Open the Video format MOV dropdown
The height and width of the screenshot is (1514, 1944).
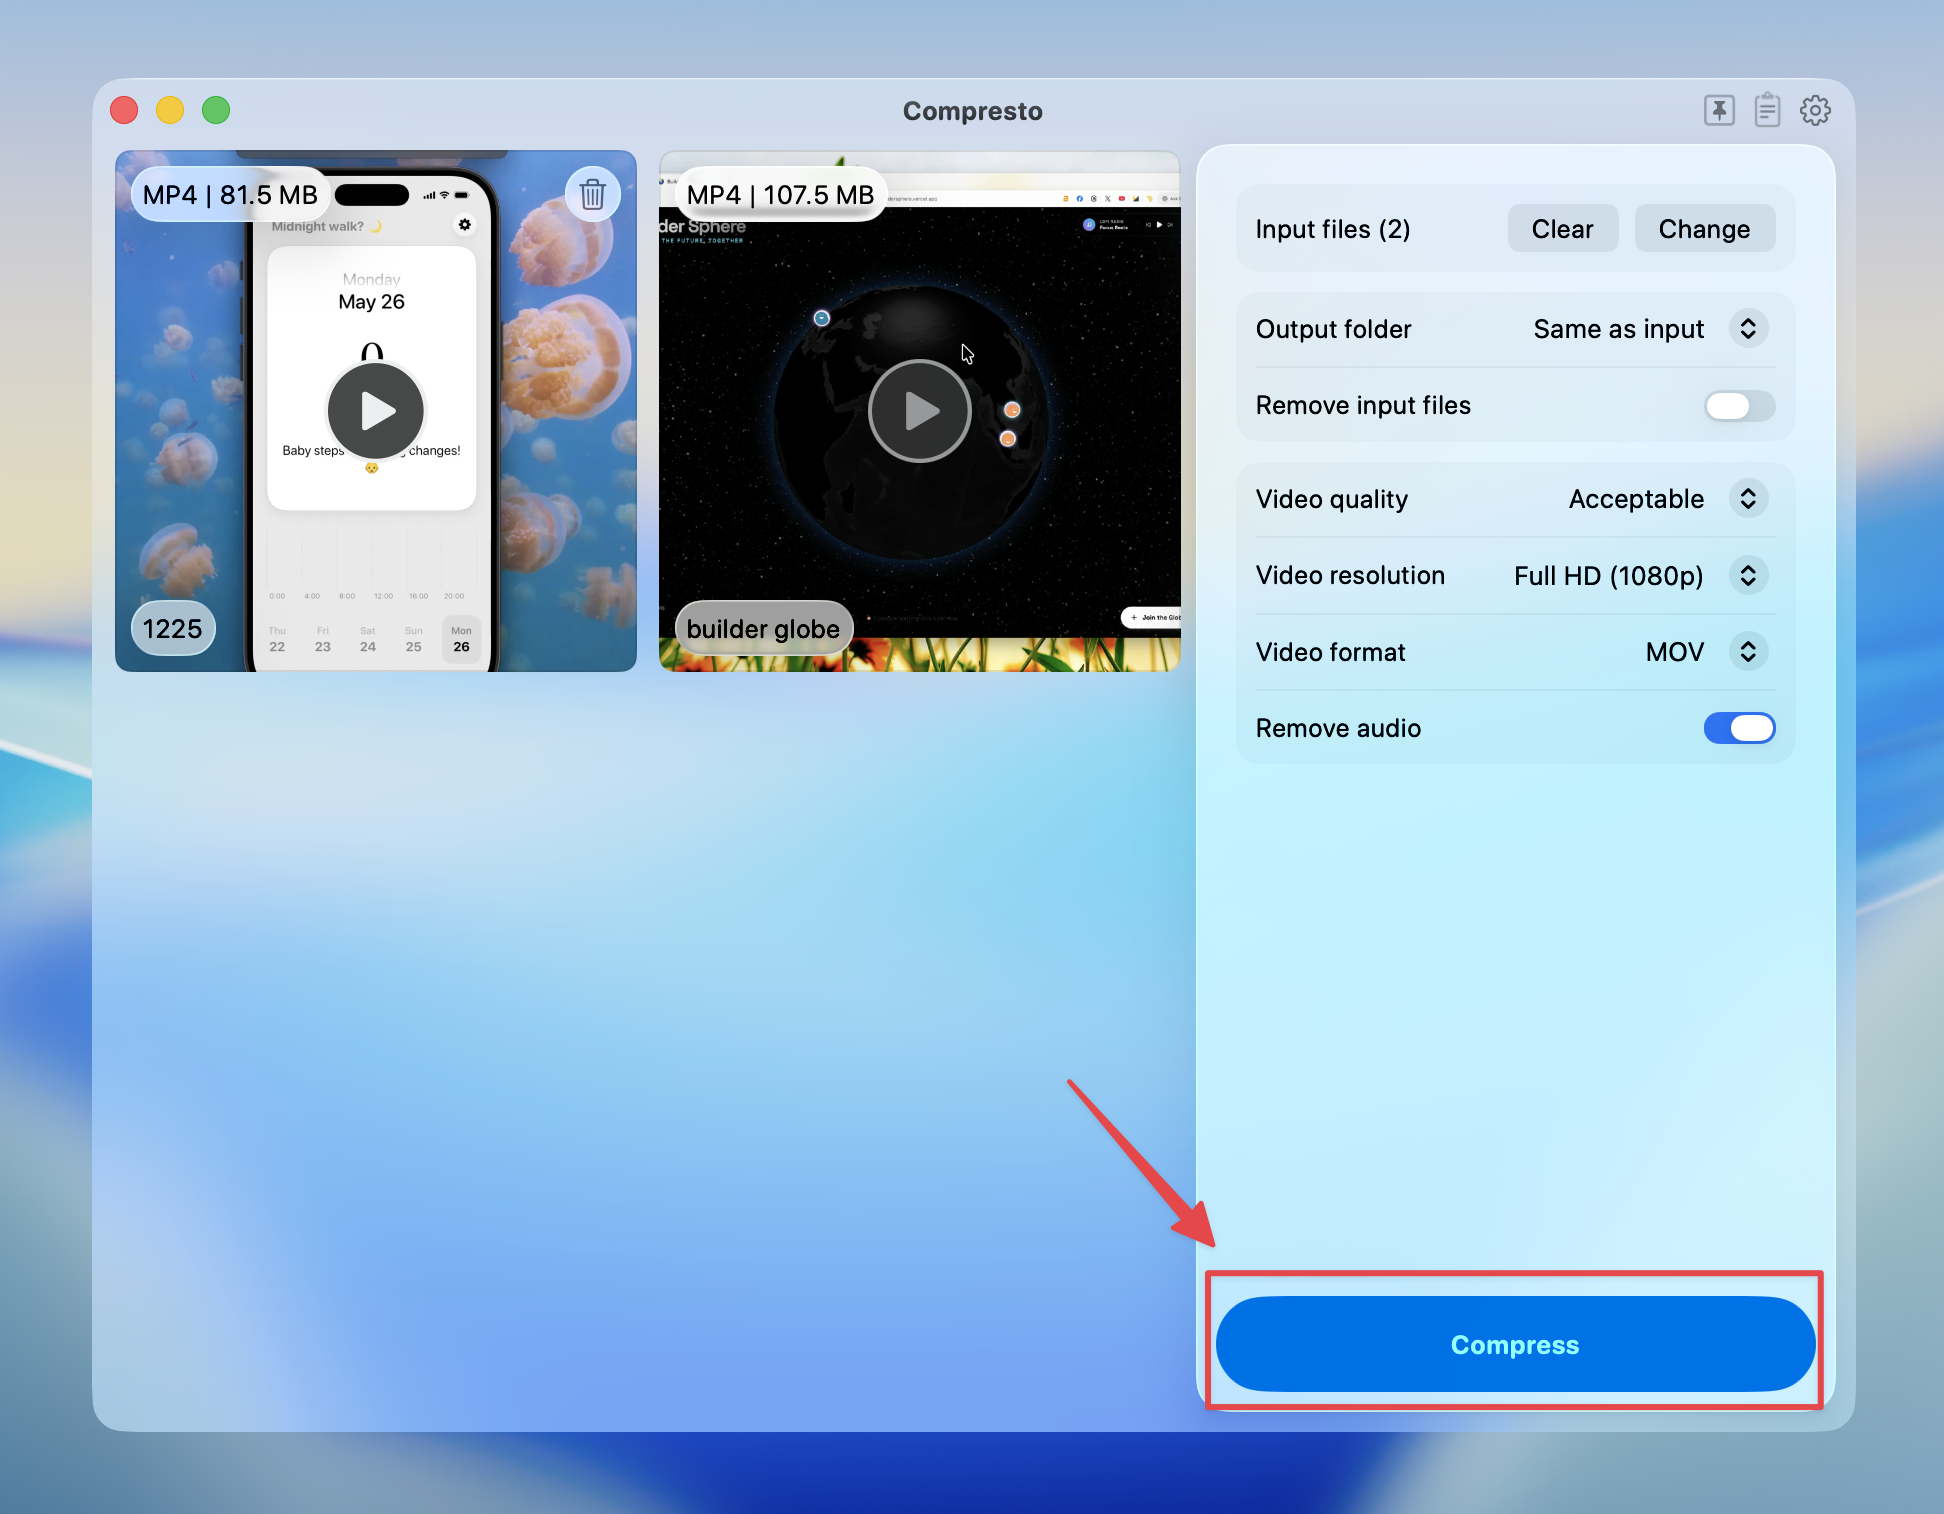coord(1747,652)
